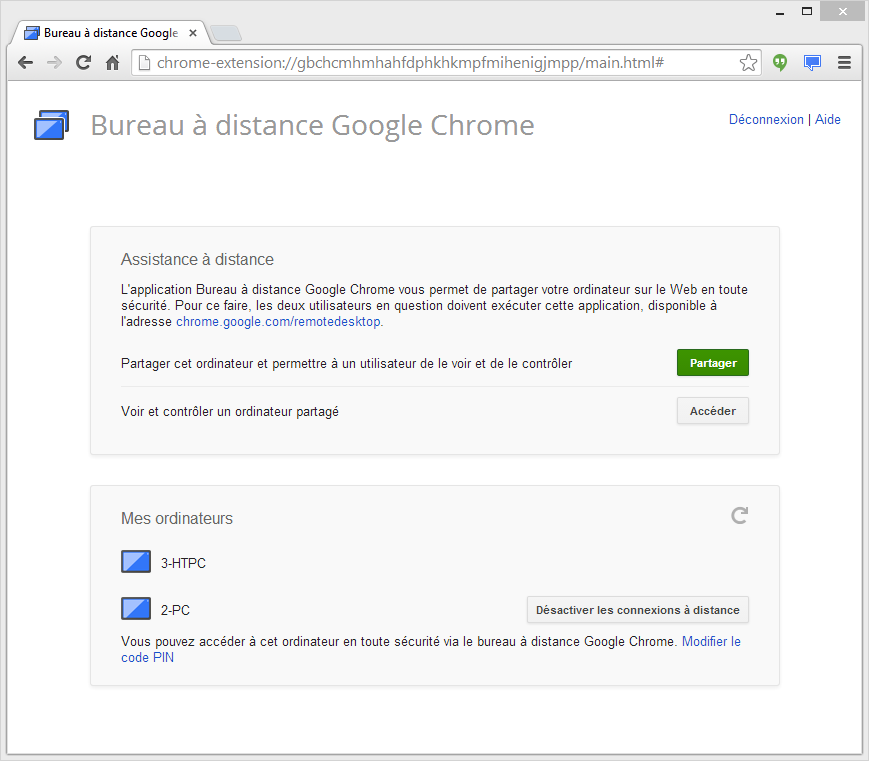Screen dimensions: 869x761
Task: Close the Bureau à distance tab
Action: pos(193,33)
